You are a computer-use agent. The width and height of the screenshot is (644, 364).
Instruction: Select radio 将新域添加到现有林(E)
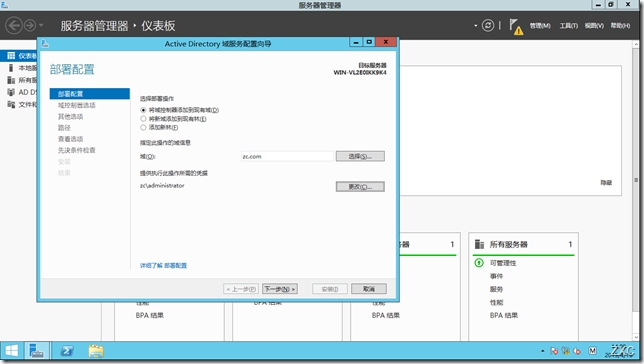[x=143, y=119]
